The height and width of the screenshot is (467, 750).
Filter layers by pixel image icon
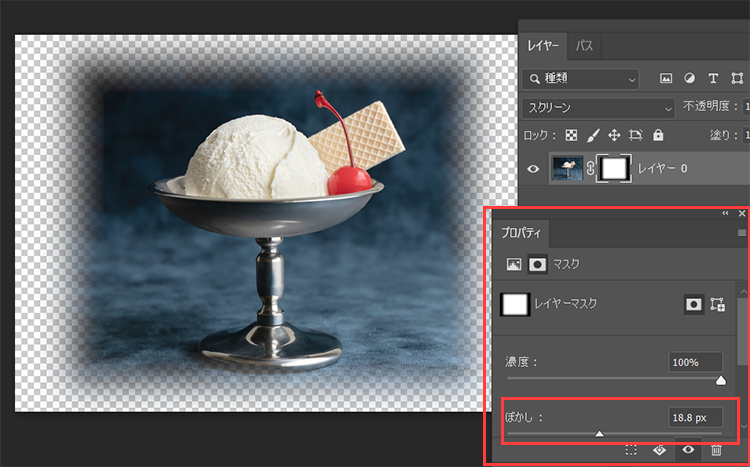[666, 79]
